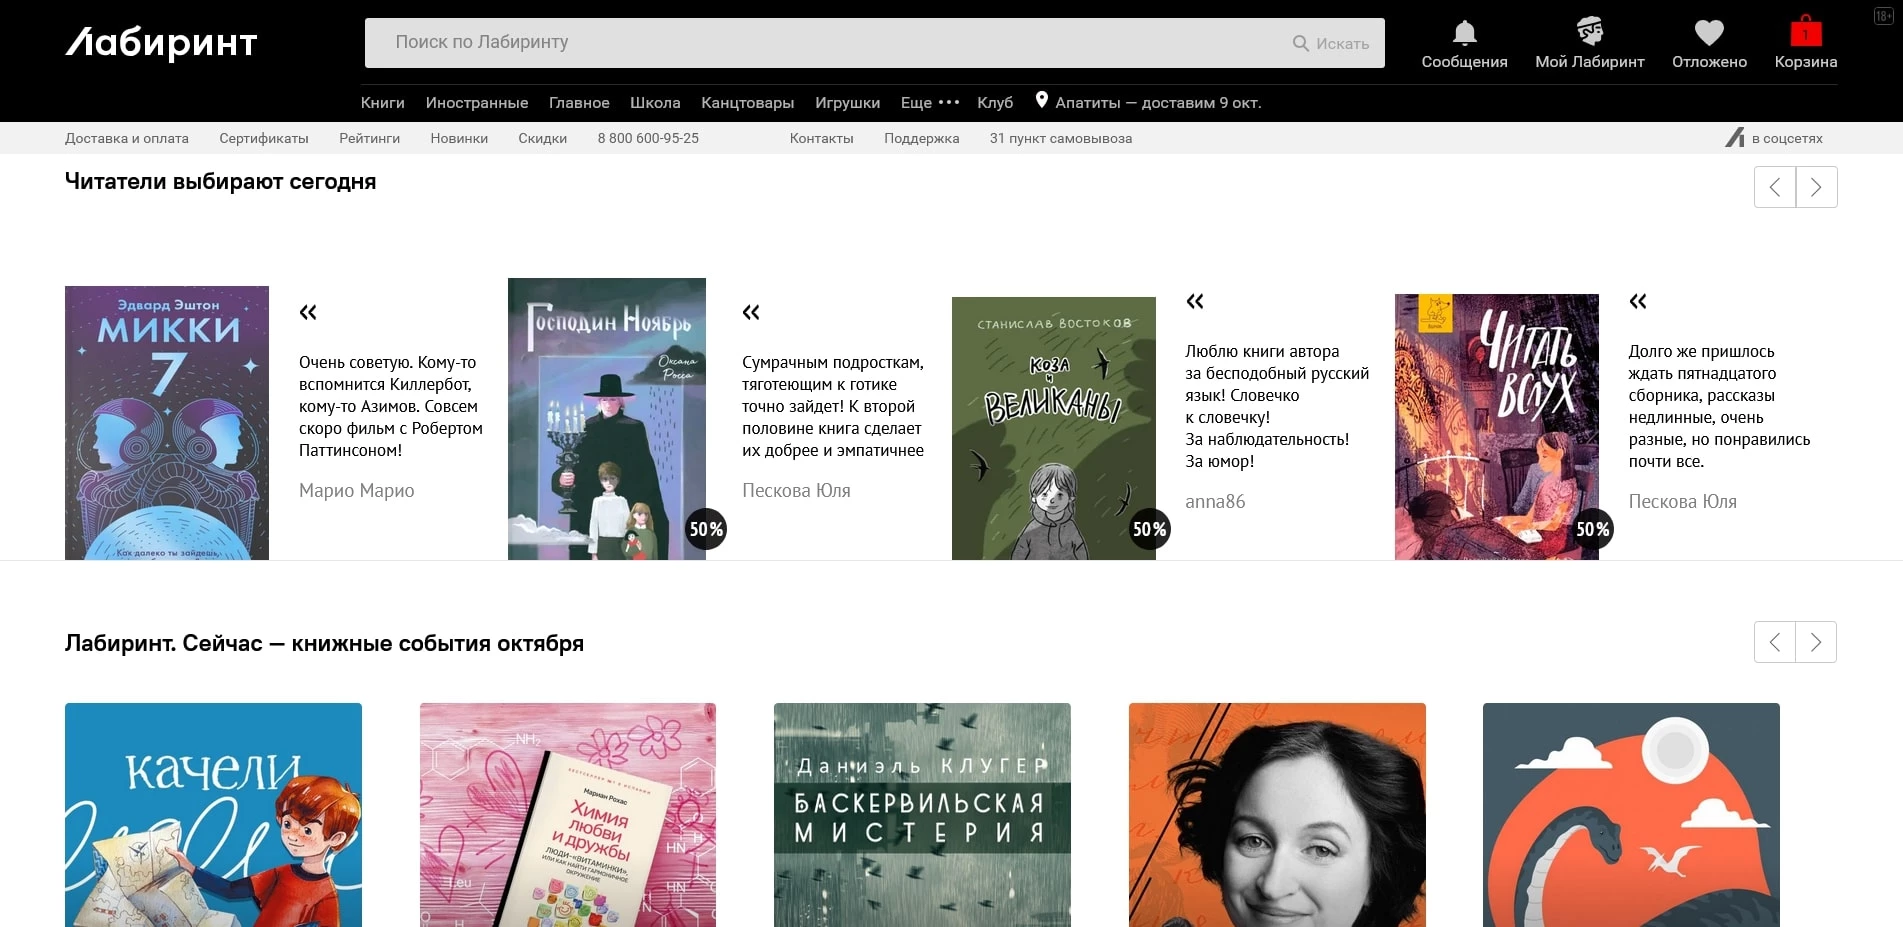Open Мой Лабиринт profile icon
Viewport: 1903px width, 927px height.
pos(1589,33)
